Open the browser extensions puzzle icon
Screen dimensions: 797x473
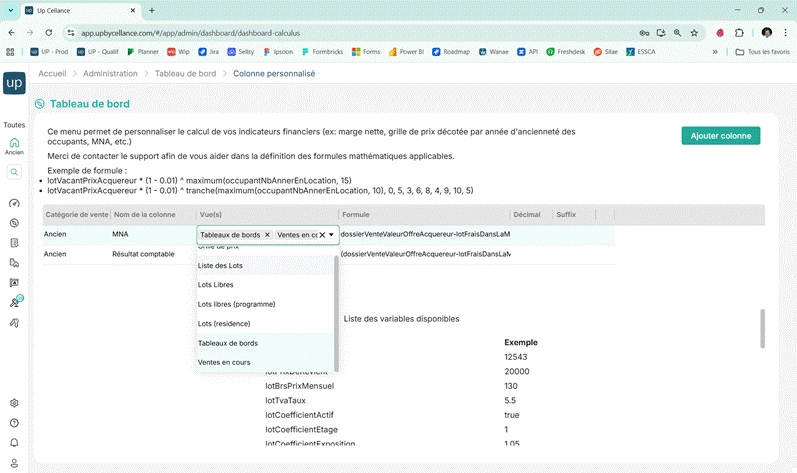[739, 33]
